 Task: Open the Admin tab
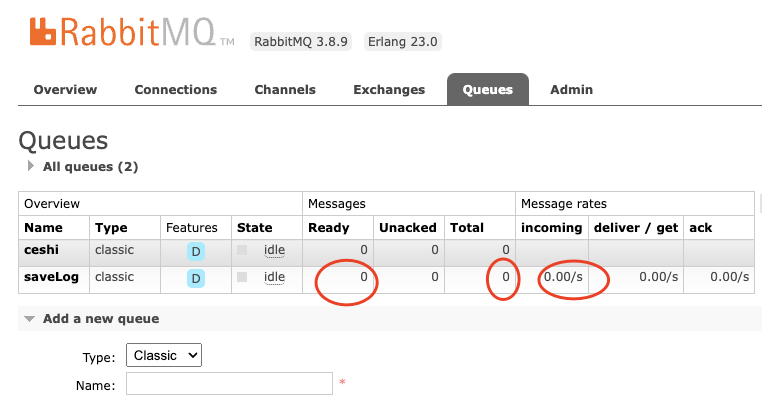point(571,90)
